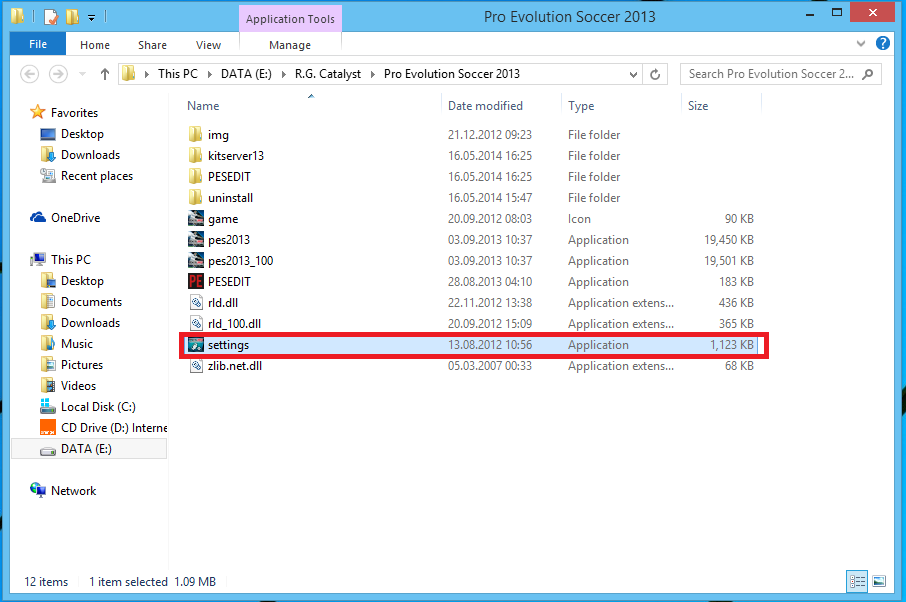This screenshot has height=602, width=906.
Task: Click the settings application icon
Action: 196,345
